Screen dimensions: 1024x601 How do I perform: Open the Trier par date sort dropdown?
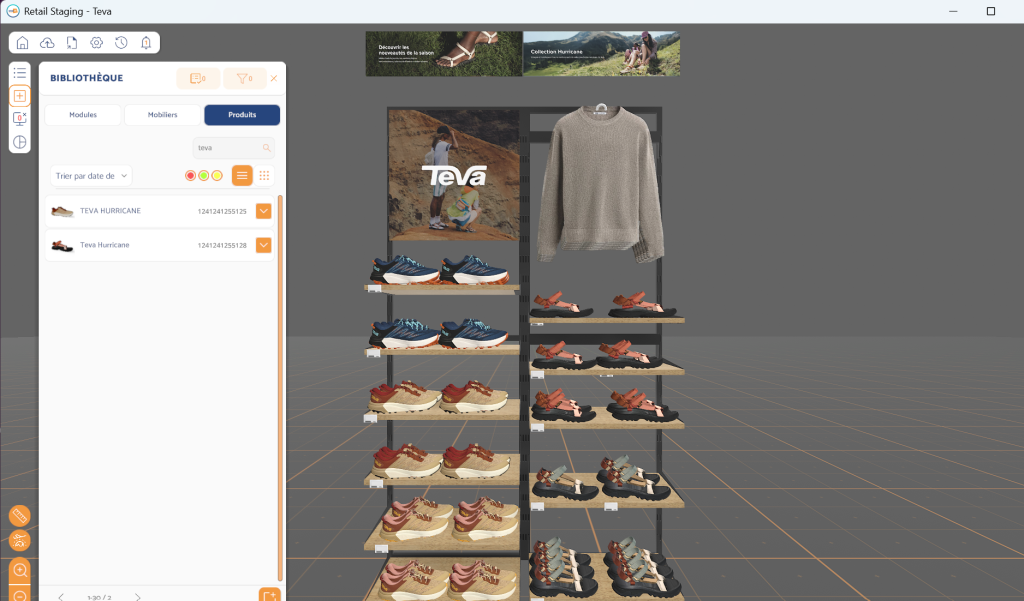pyautogui.click(x=91, y=176)
